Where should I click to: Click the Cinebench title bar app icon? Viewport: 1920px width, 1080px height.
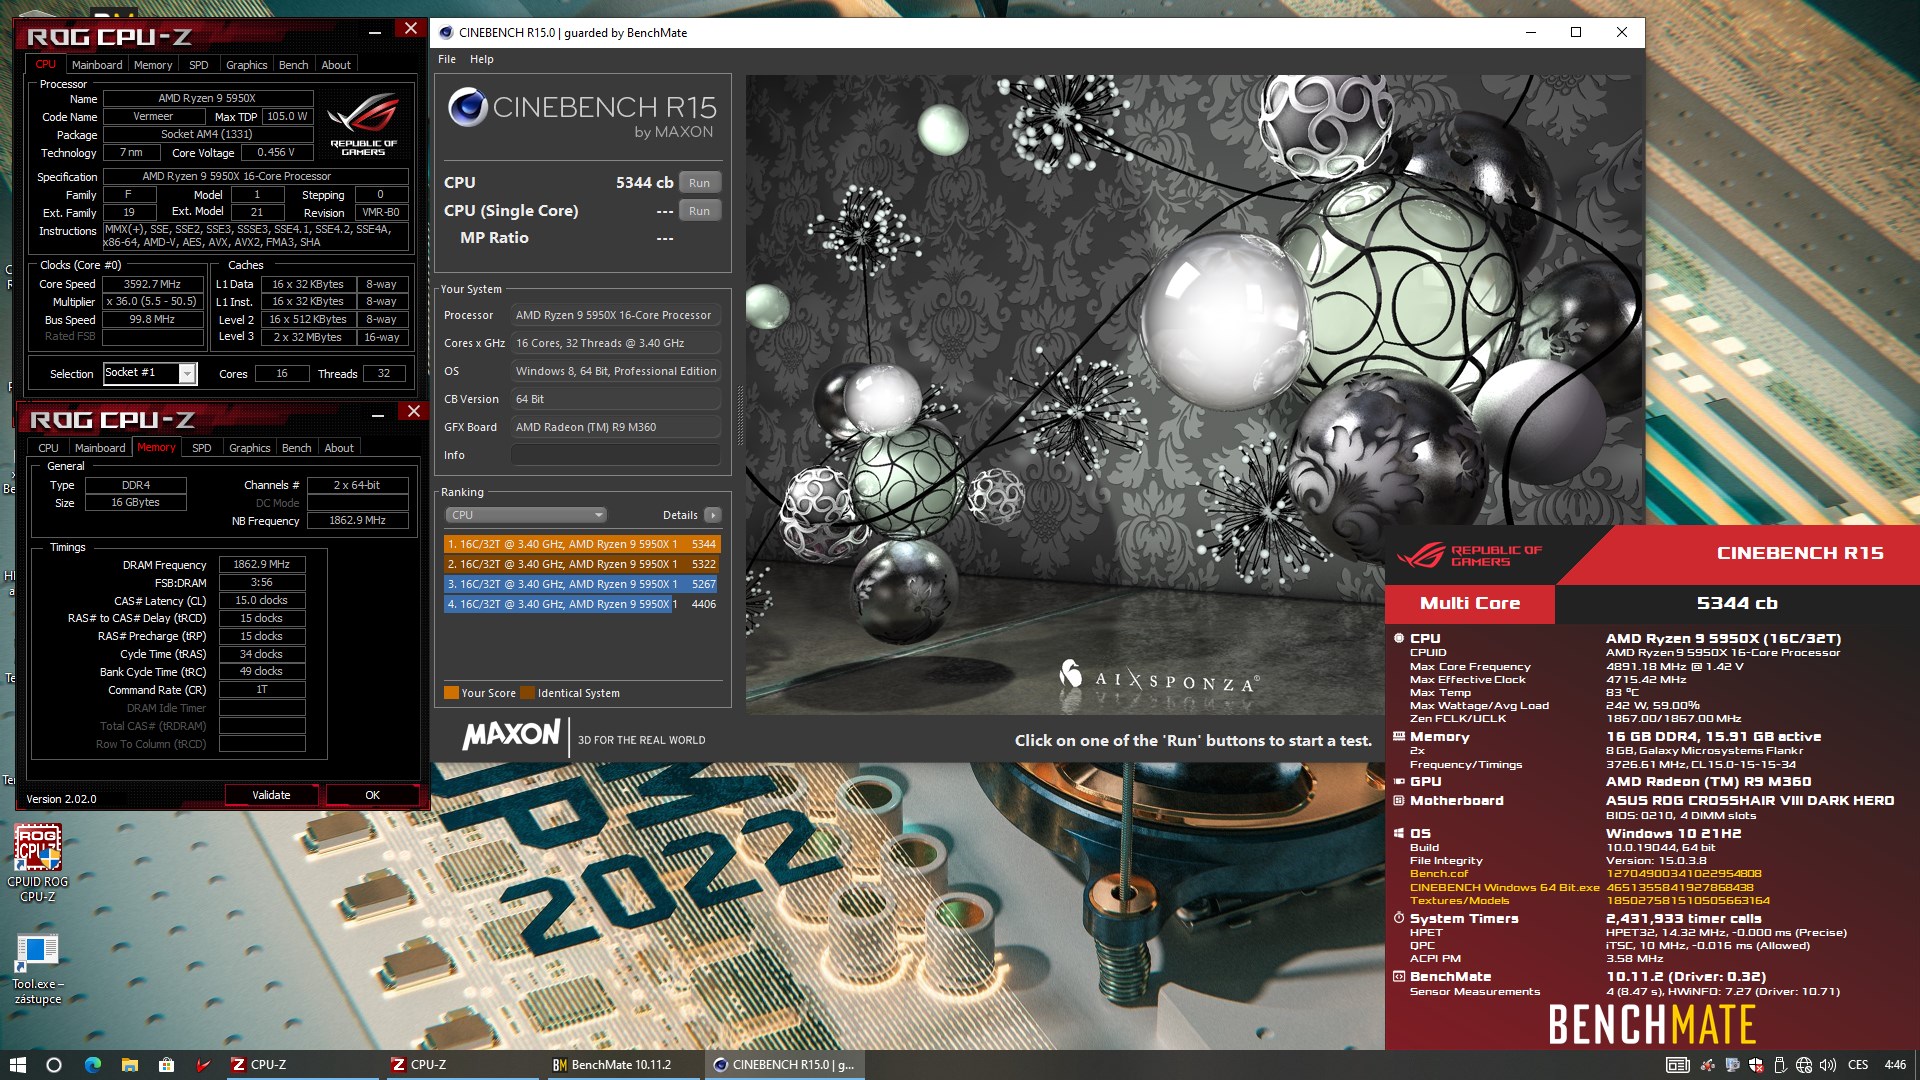(446, 32)
